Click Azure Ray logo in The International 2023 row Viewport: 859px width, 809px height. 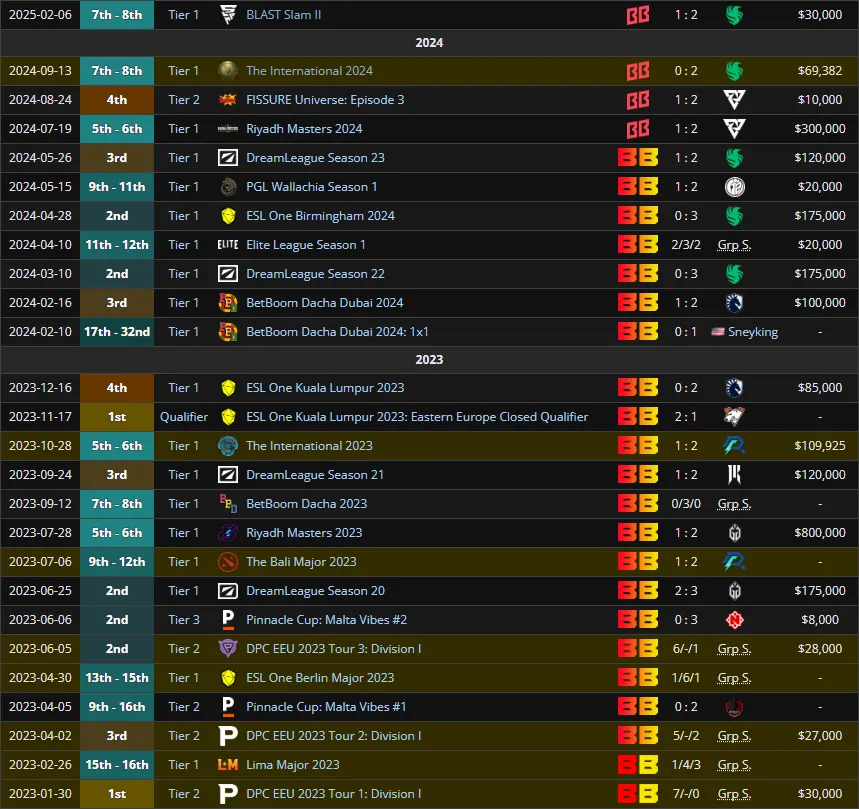point(734,446)
